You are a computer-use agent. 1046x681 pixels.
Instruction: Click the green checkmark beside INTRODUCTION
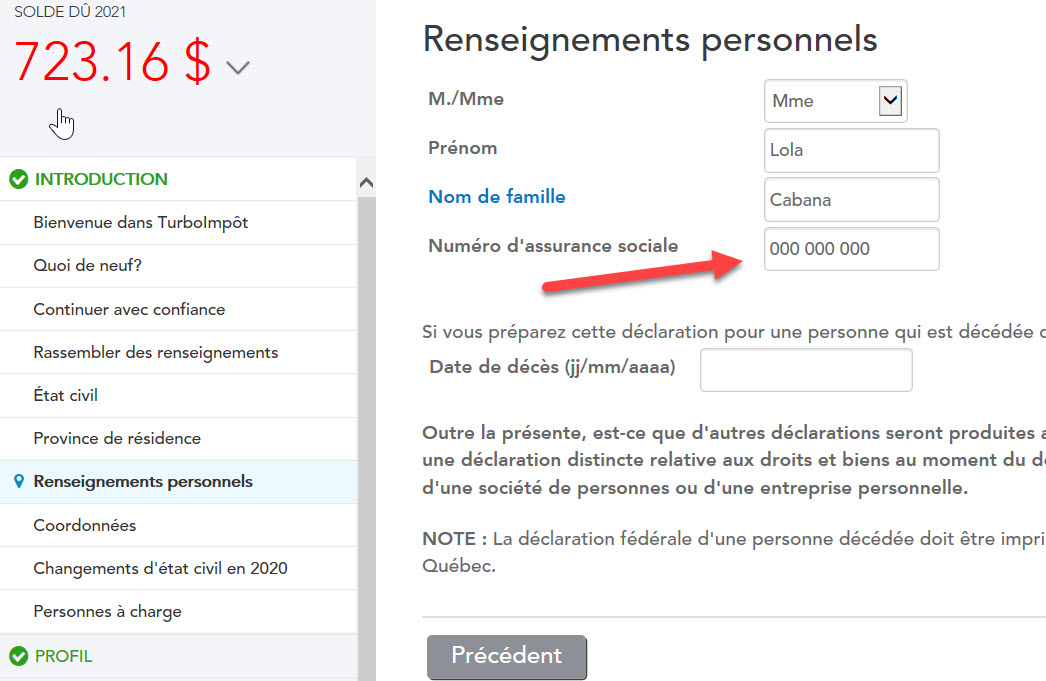click(x=18, y=180)
